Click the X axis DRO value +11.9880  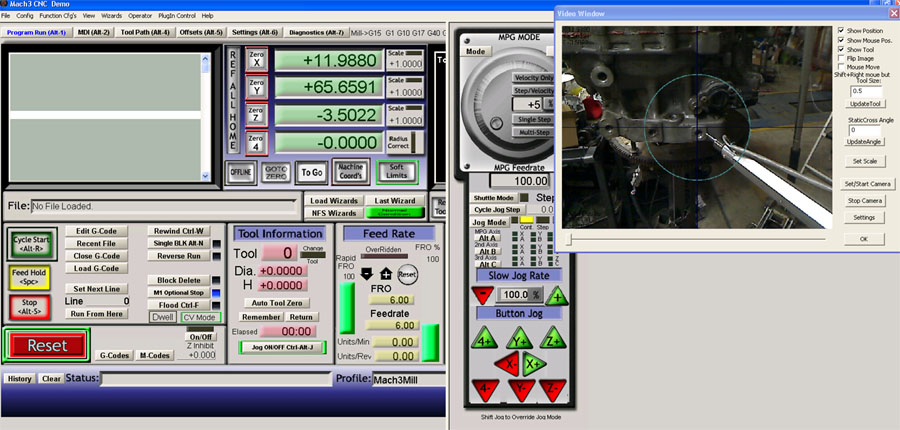329,60
